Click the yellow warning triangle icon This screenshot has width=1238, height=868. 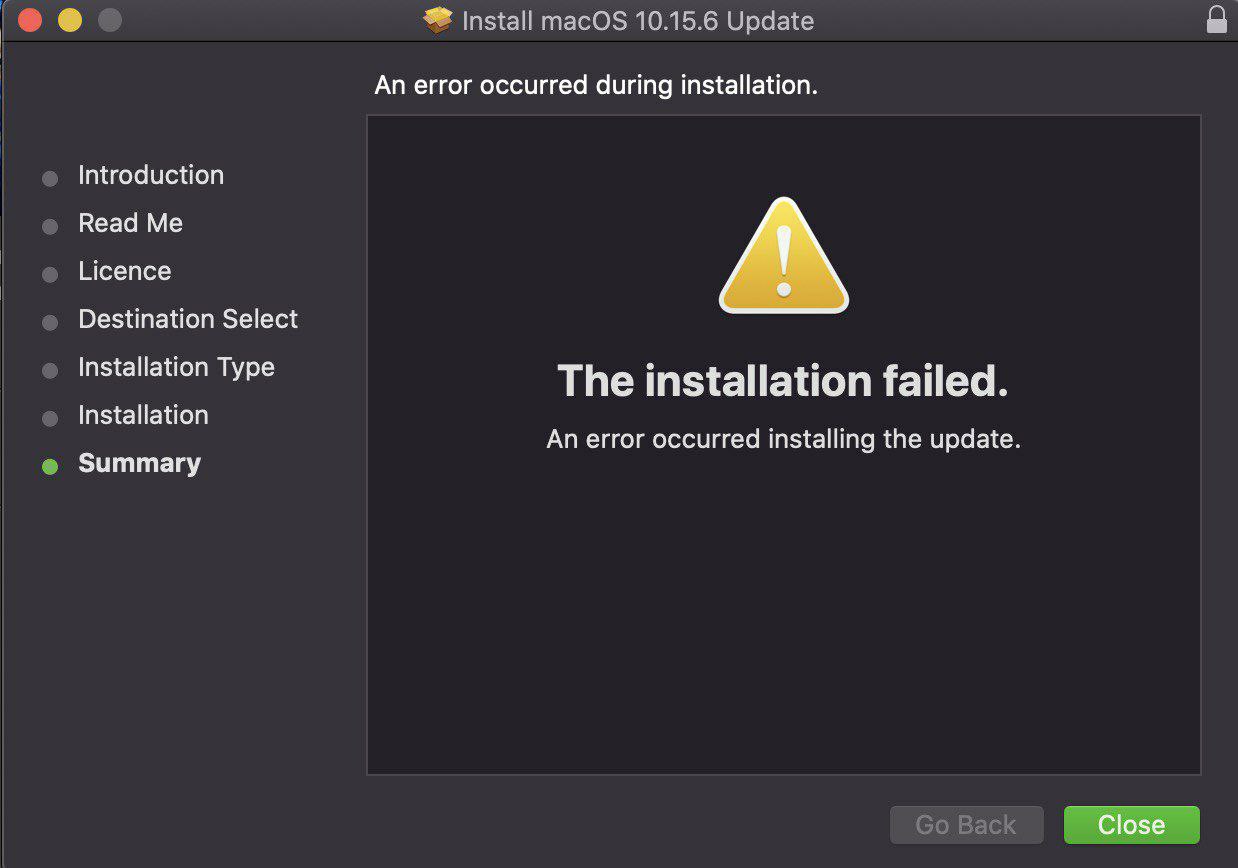tap(784, 255)
